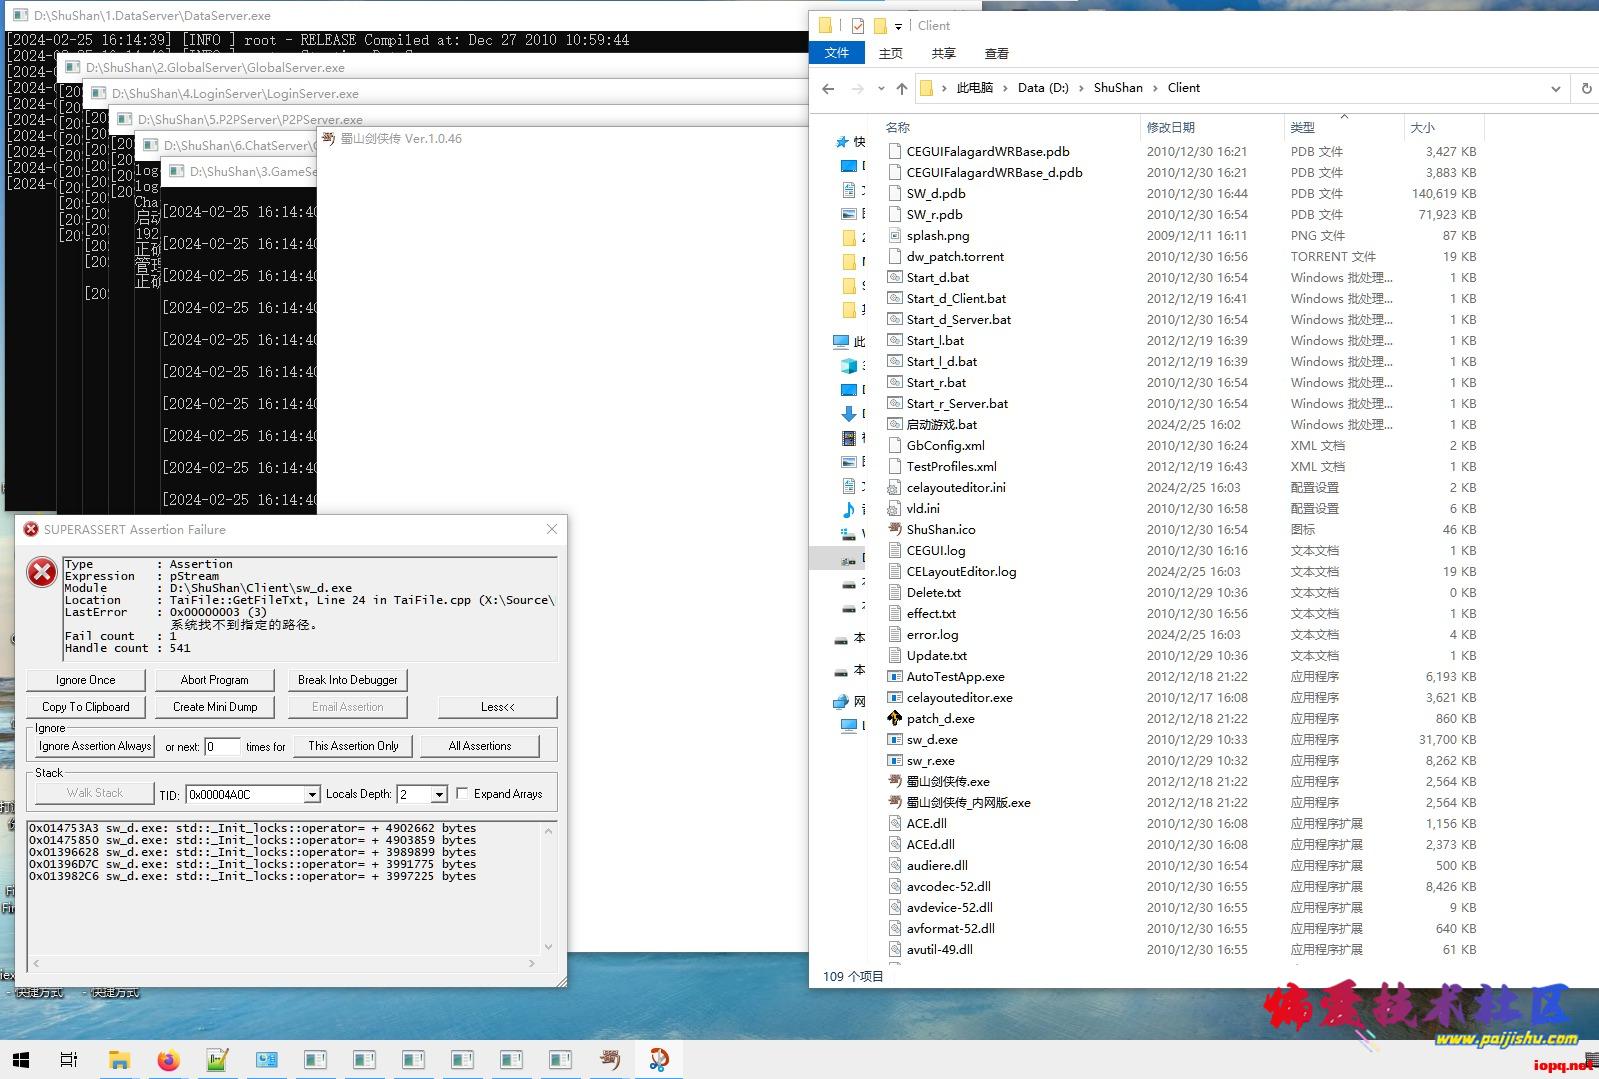Click the Explorer back arrow
Viewport: 1599px width, 1079px height.
click(x=828, y=88)
